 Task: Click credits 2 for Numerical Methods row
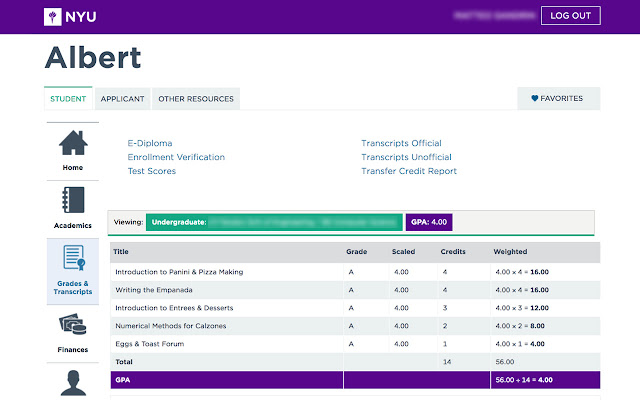pyautogui.click(x=445, y=326)
